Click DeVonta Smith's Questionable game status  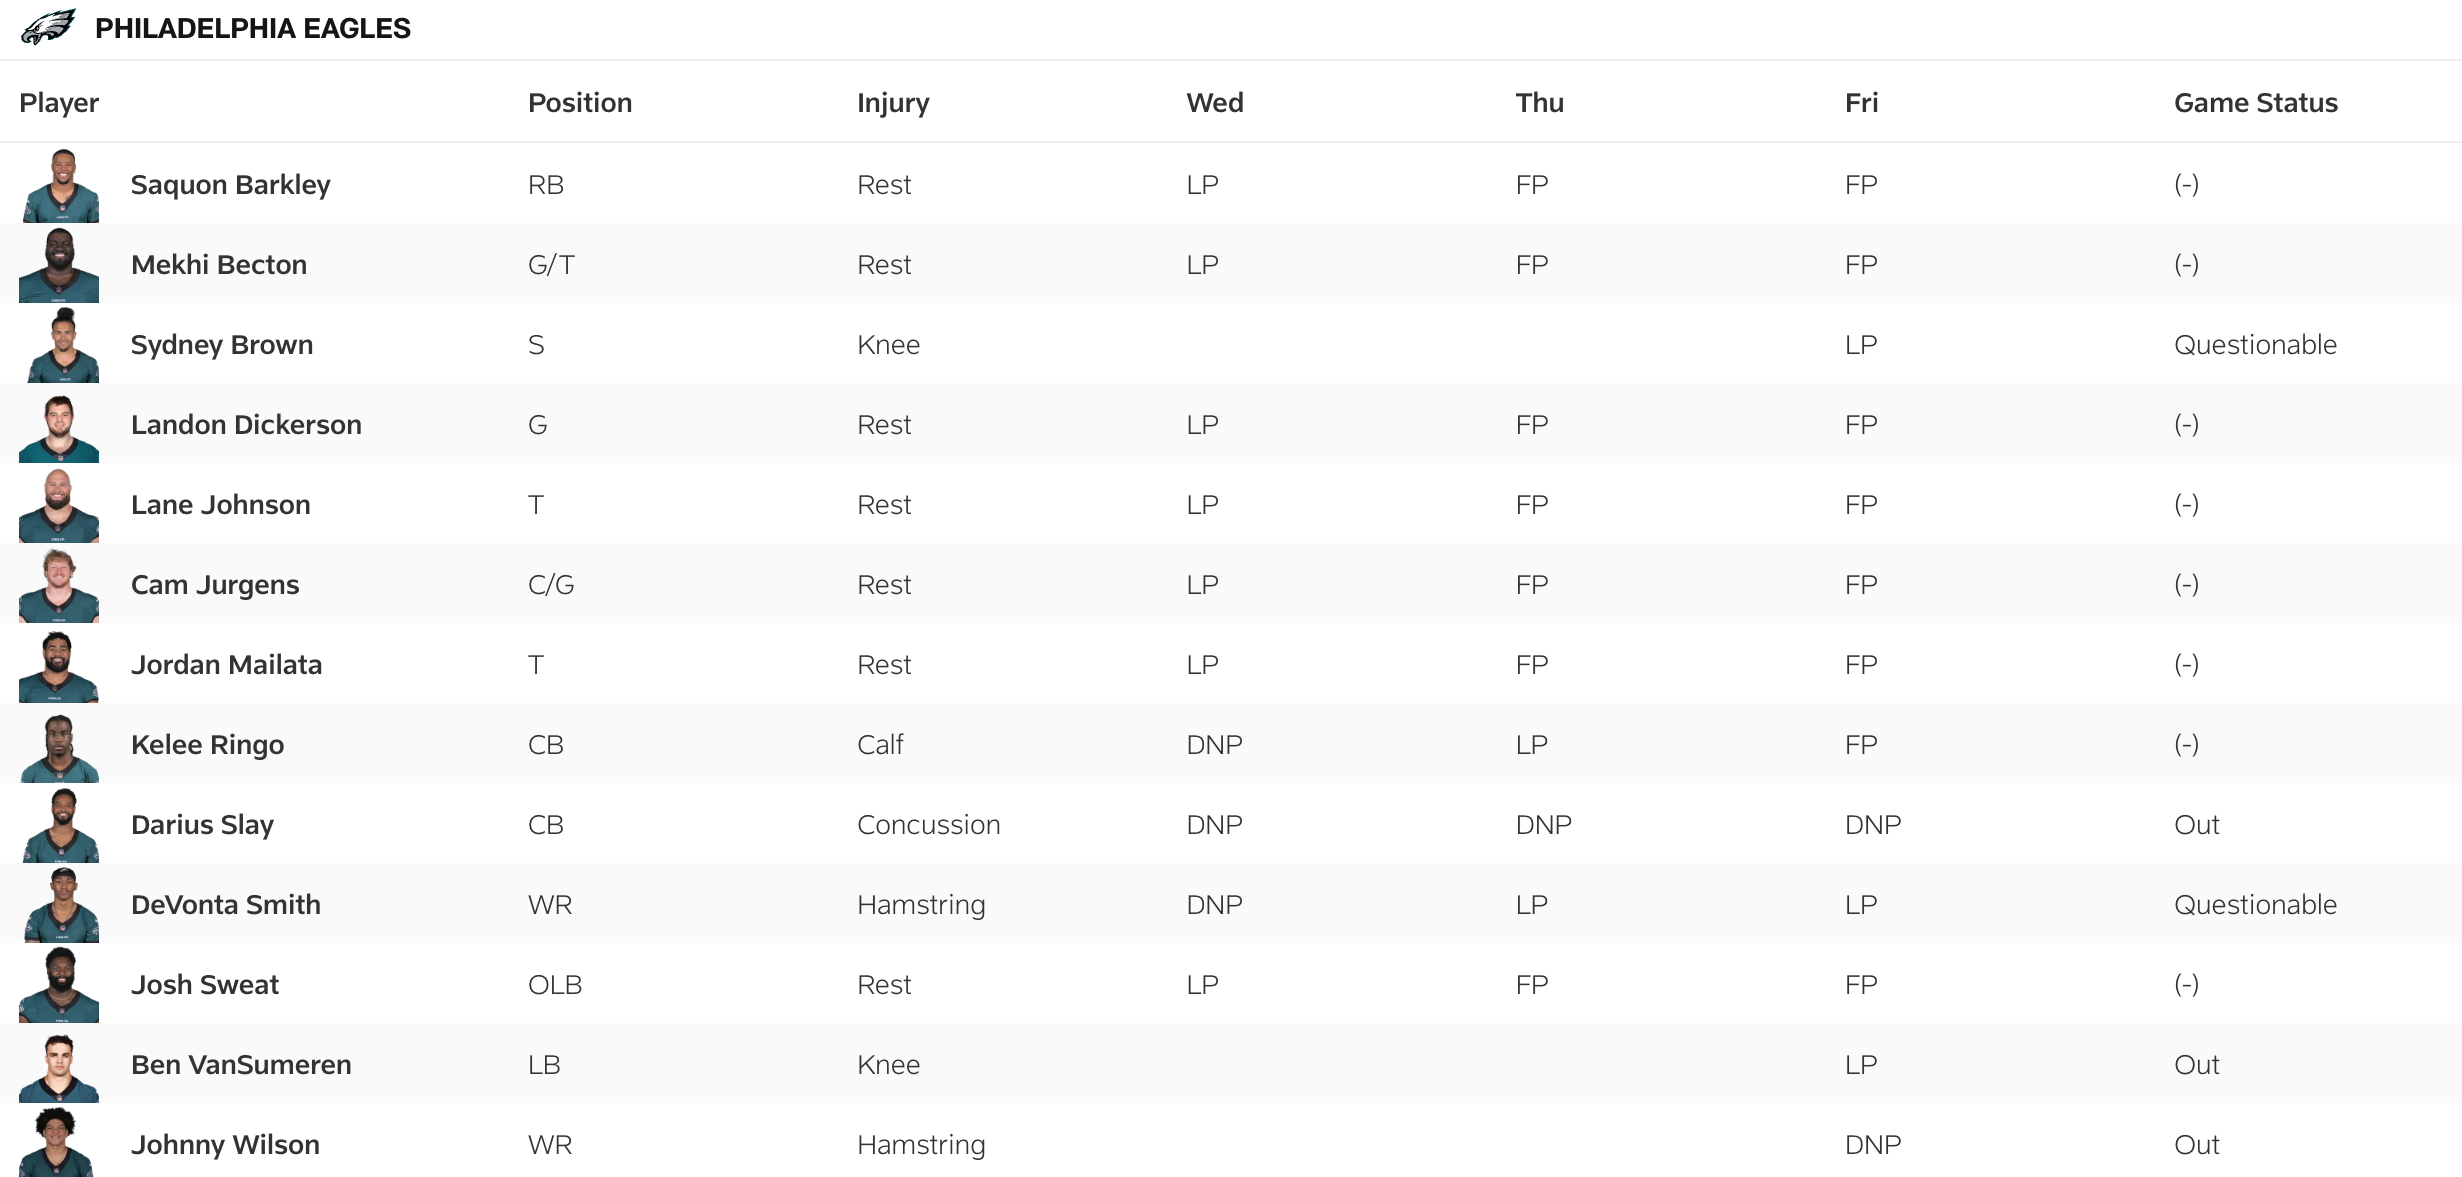click(2255, 905)
